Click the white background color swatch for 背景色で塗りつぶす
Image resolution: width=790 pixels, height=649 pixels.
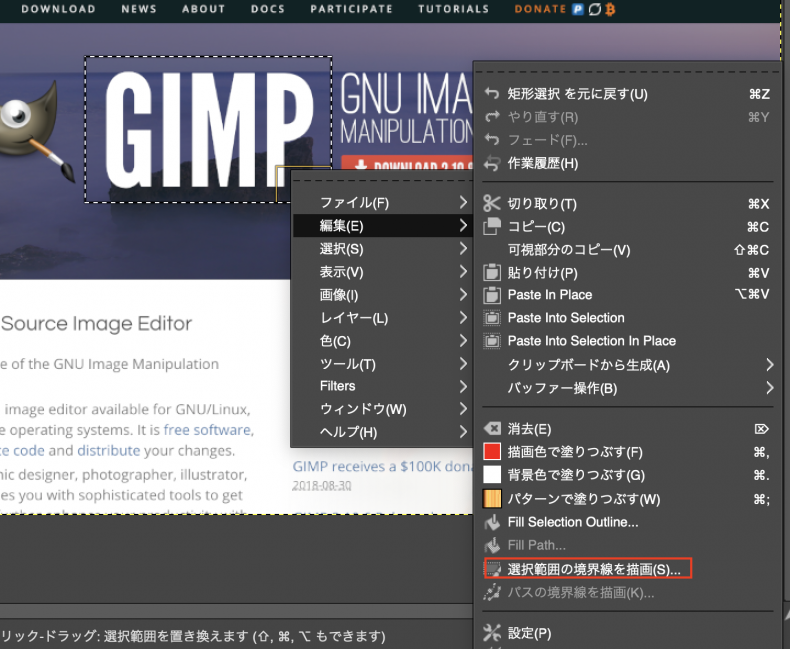pyautogui.click(x=492, y=475)
